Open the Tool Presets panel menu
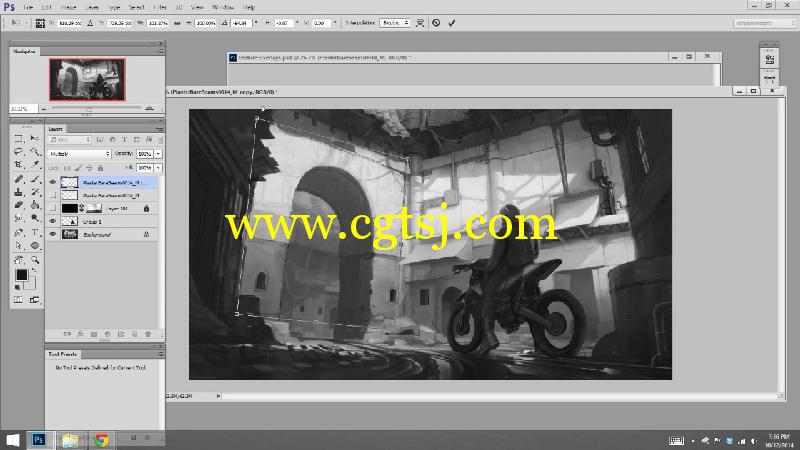 [x=160, y=354]
